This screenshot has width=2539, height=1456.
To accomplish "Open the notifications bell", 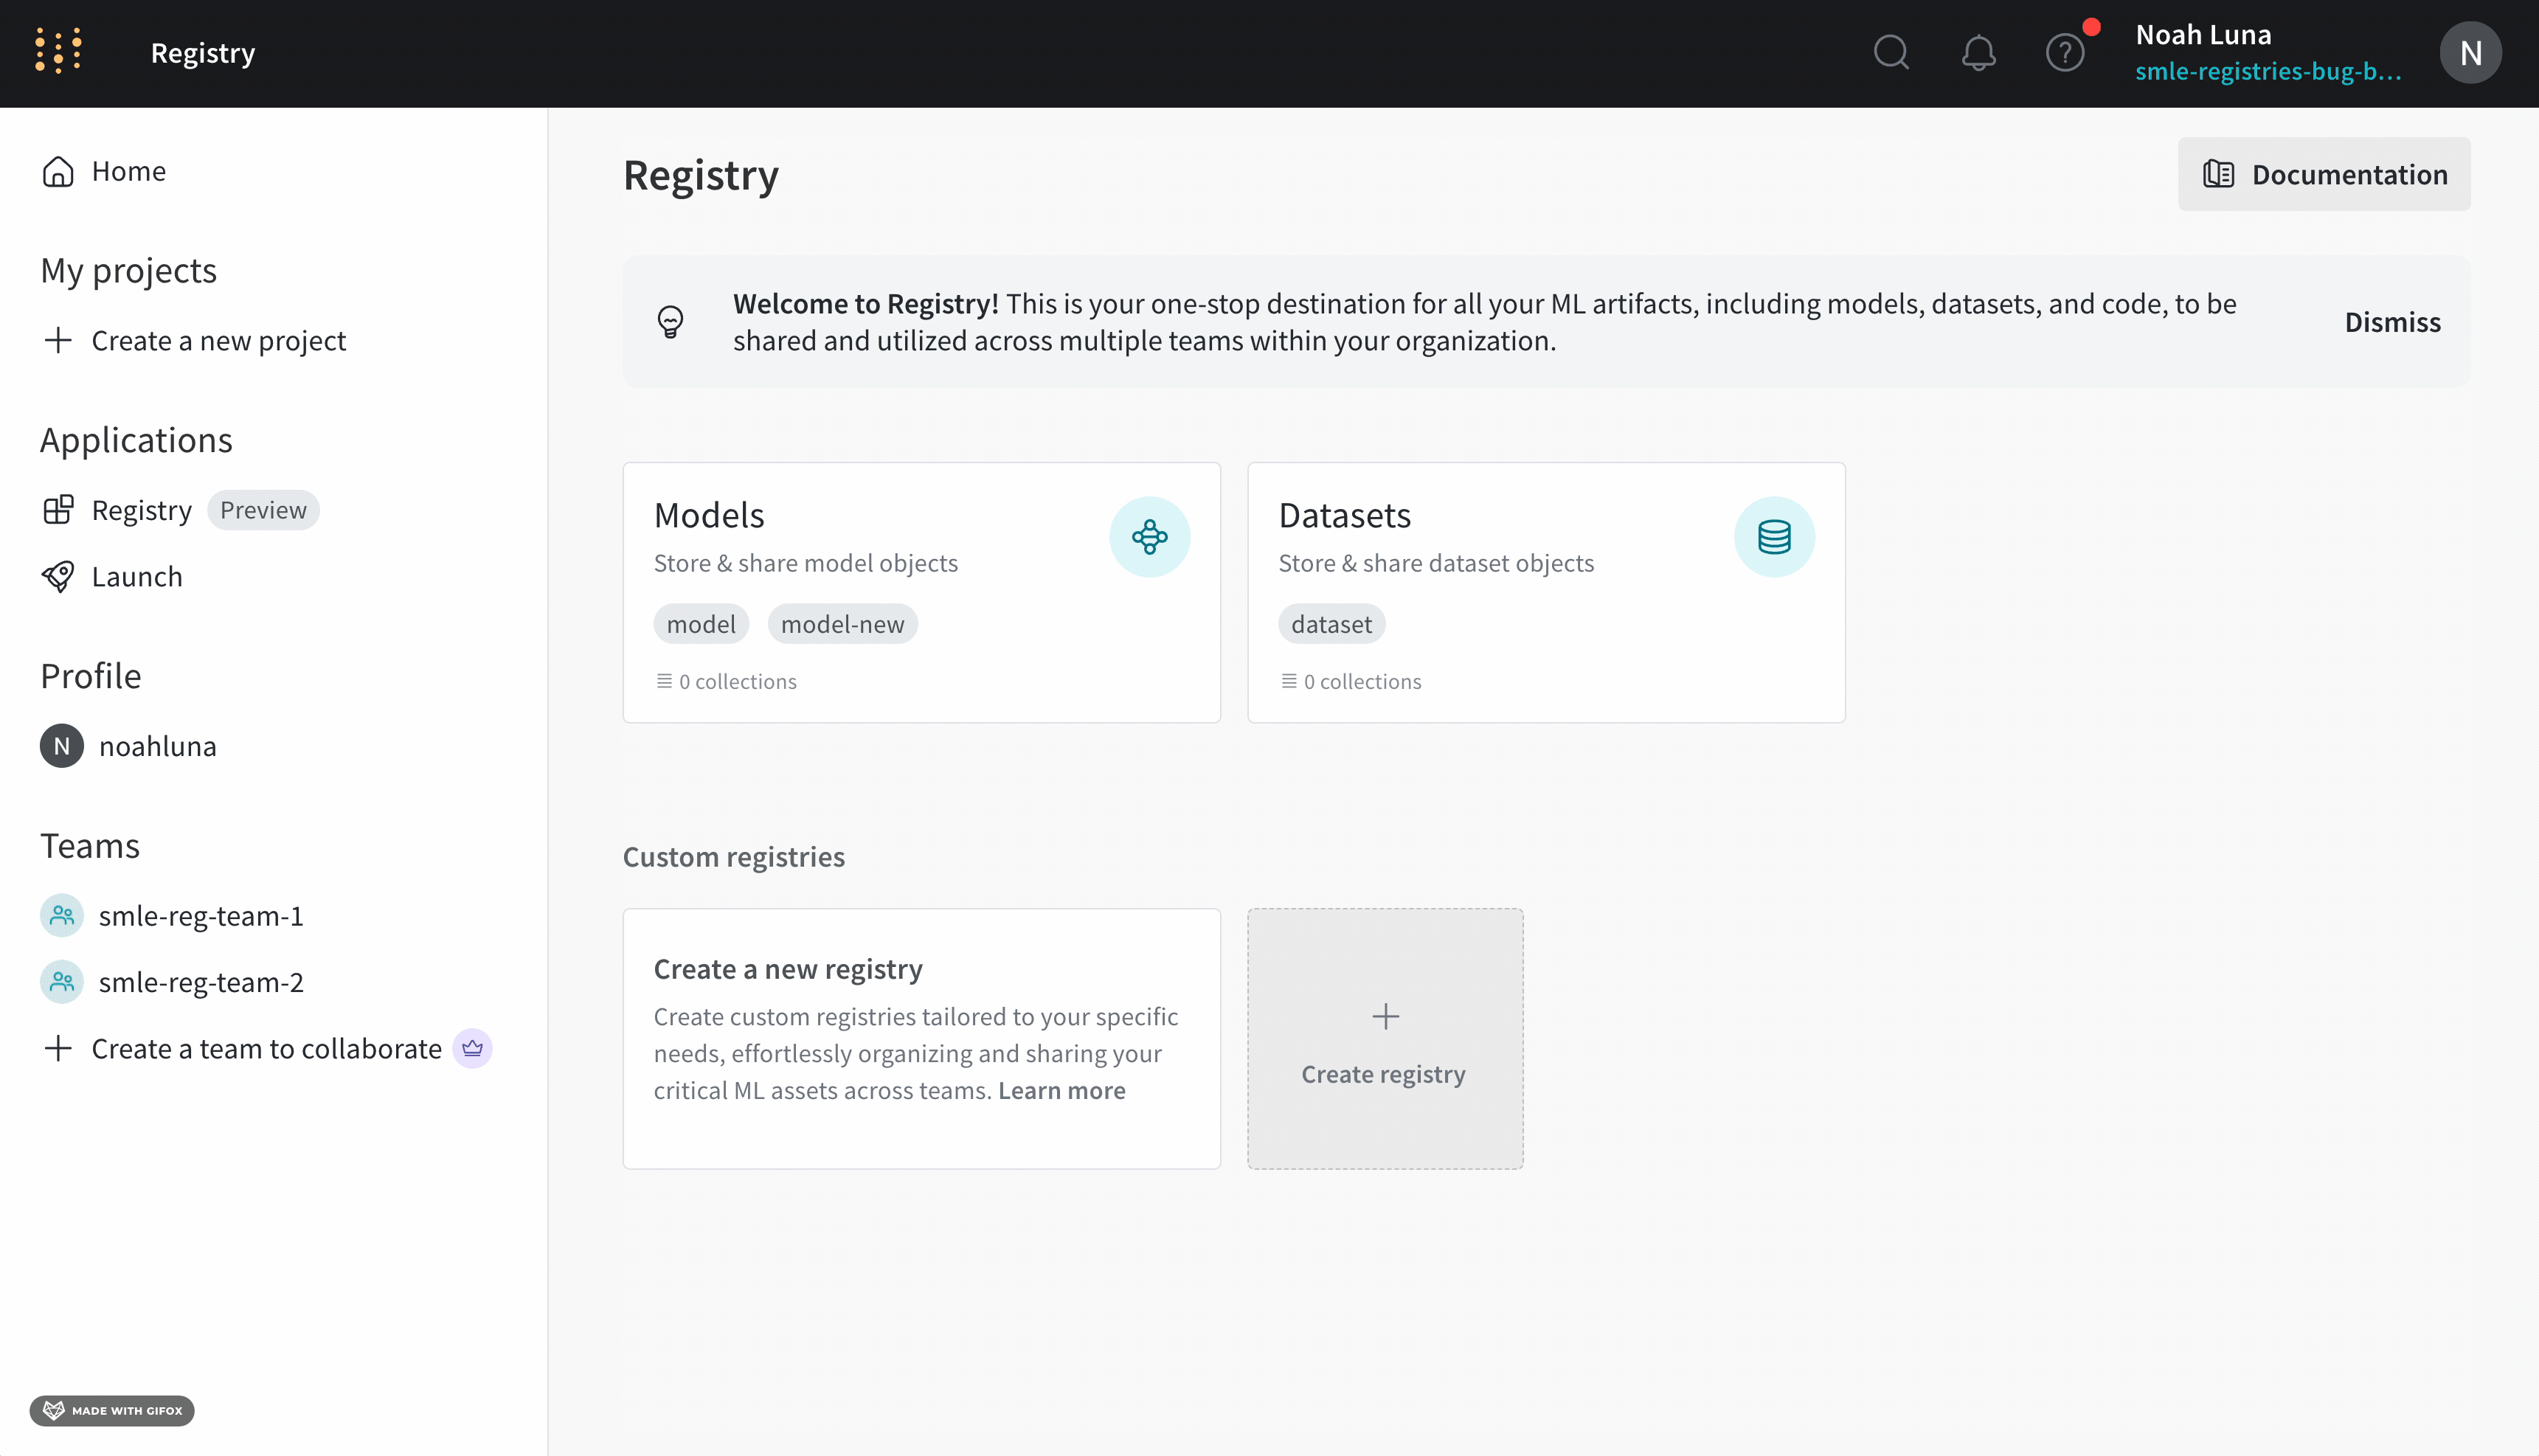I will click(1979, 53).
